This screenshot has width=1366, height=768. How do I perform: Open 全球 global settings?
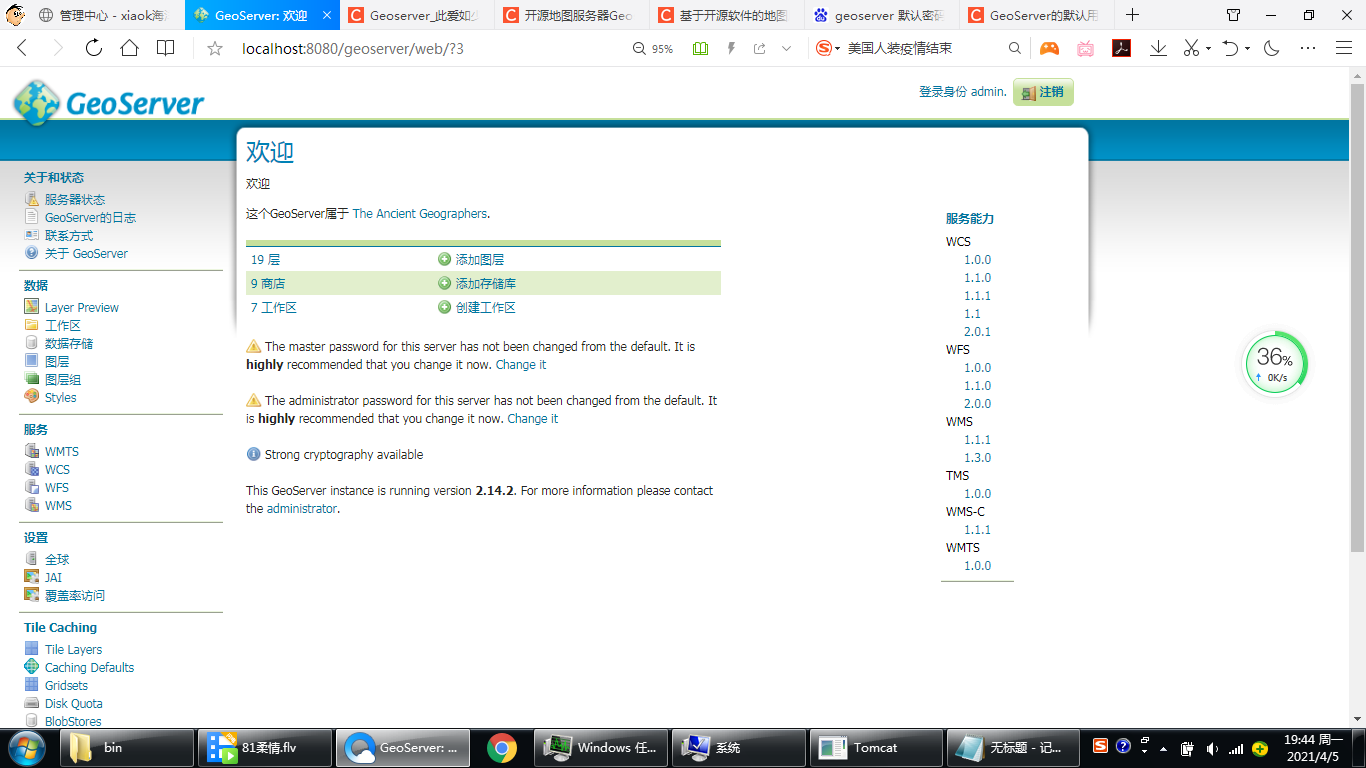point(56,560)
